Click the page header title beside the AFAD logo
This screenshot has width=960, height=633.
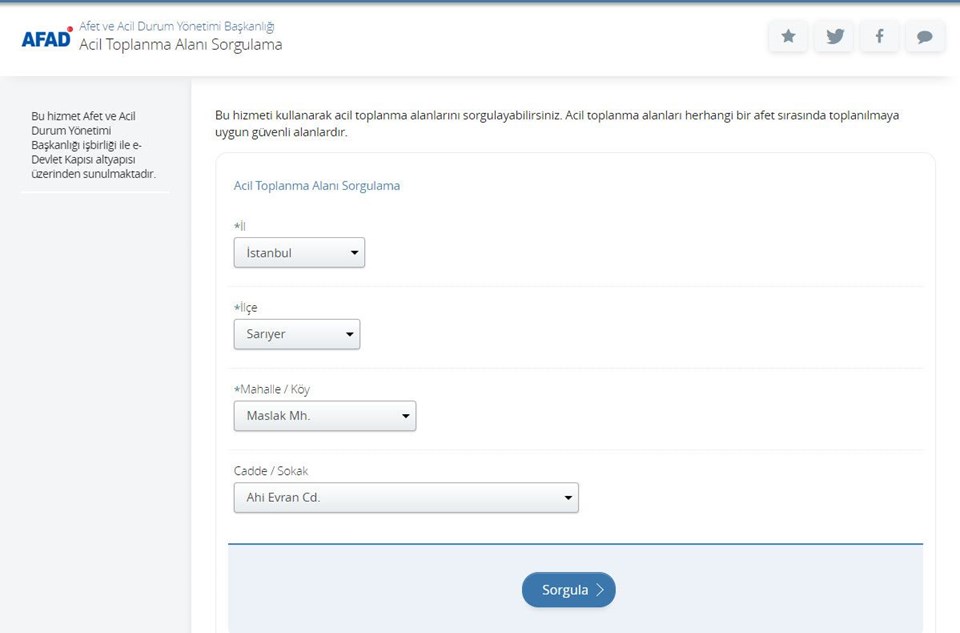(180, 45)
